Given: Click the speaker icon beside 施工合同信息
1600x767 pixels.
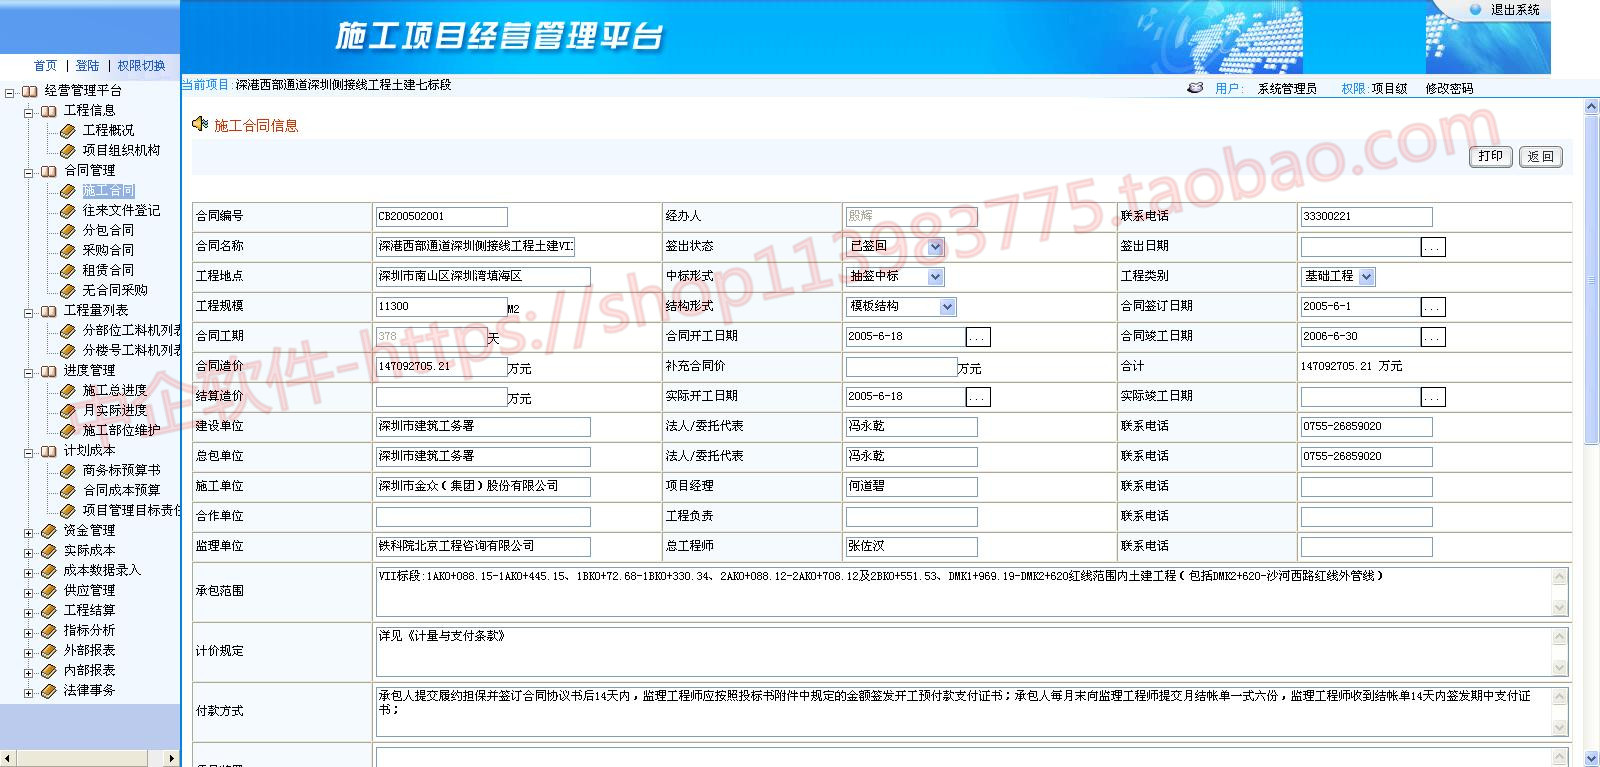Looking at the screenshot, I should pyautogui.click(x=200, y=124).
